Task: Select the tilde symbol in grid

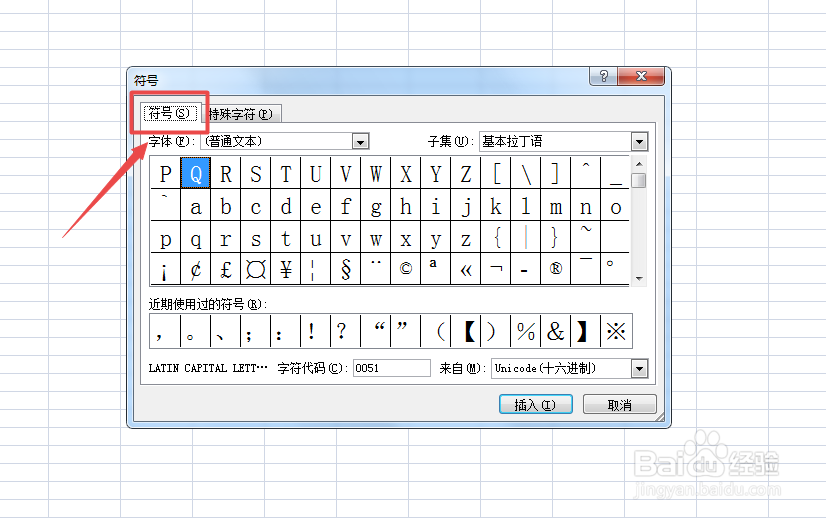Action: (x=585, y=237)
